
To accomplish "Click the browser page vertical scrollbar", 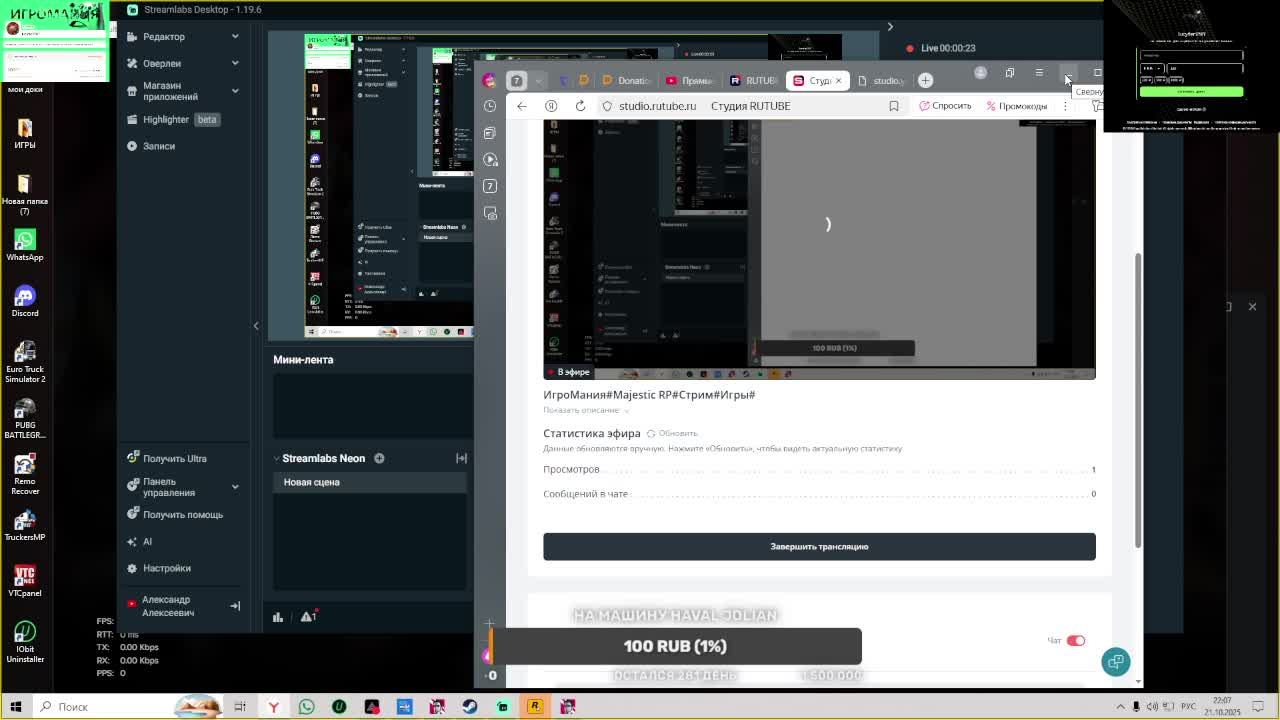I will tap(1138, 400).
